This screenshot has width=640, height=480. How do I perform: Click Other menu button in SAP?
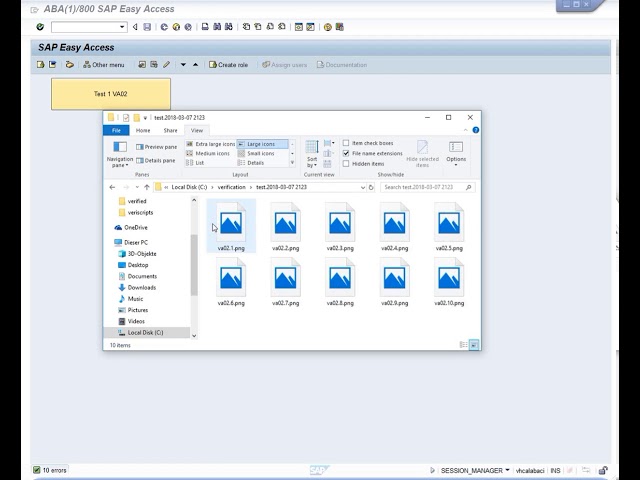[104, 64]
